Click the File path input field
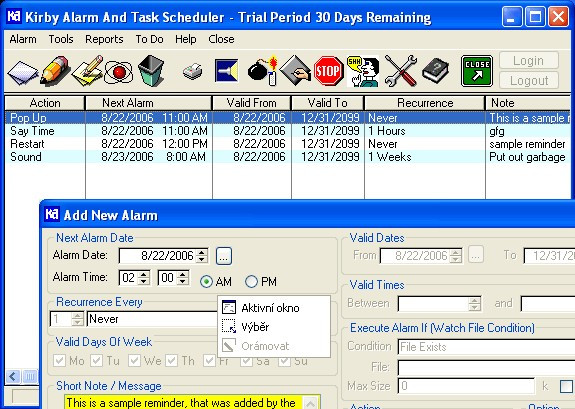Image resolution: width=575 pixels, height=409 pixels. (x=486, y=367)
